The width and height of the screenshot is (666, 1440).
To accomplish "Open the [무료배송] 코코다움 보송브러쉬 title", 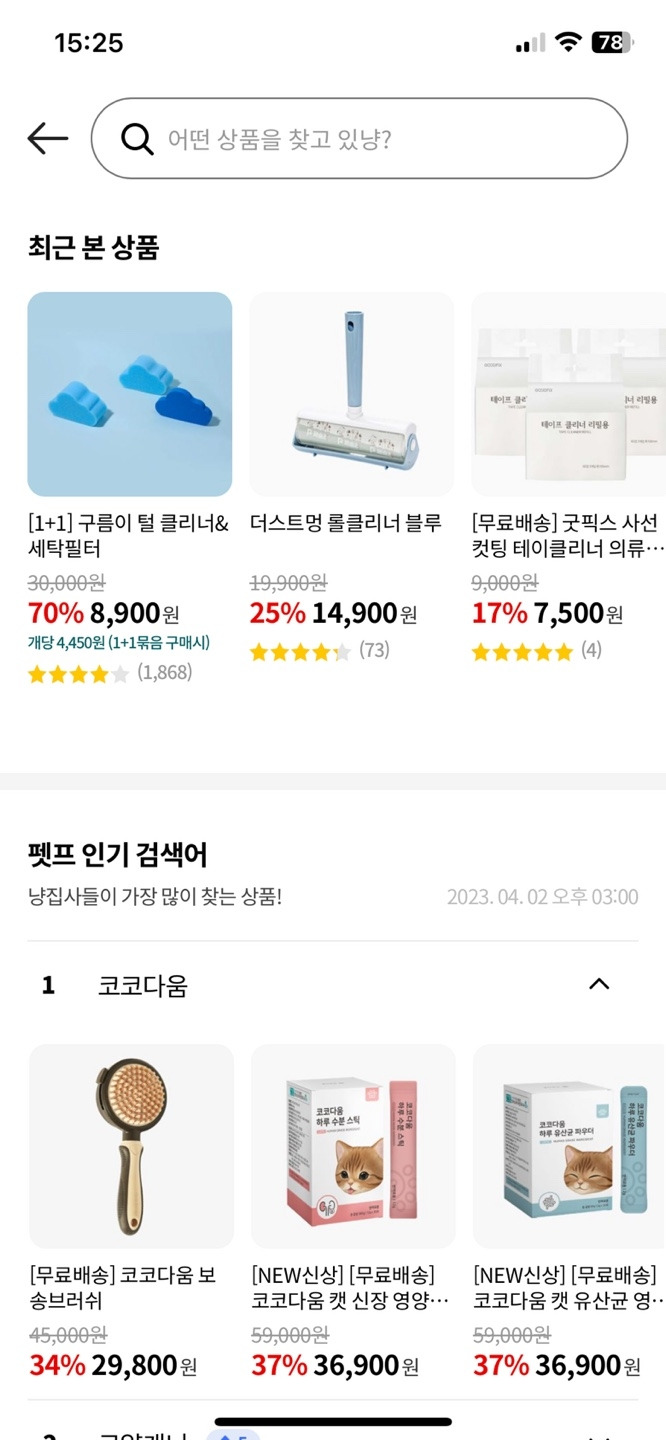I will pos(123,1288).
